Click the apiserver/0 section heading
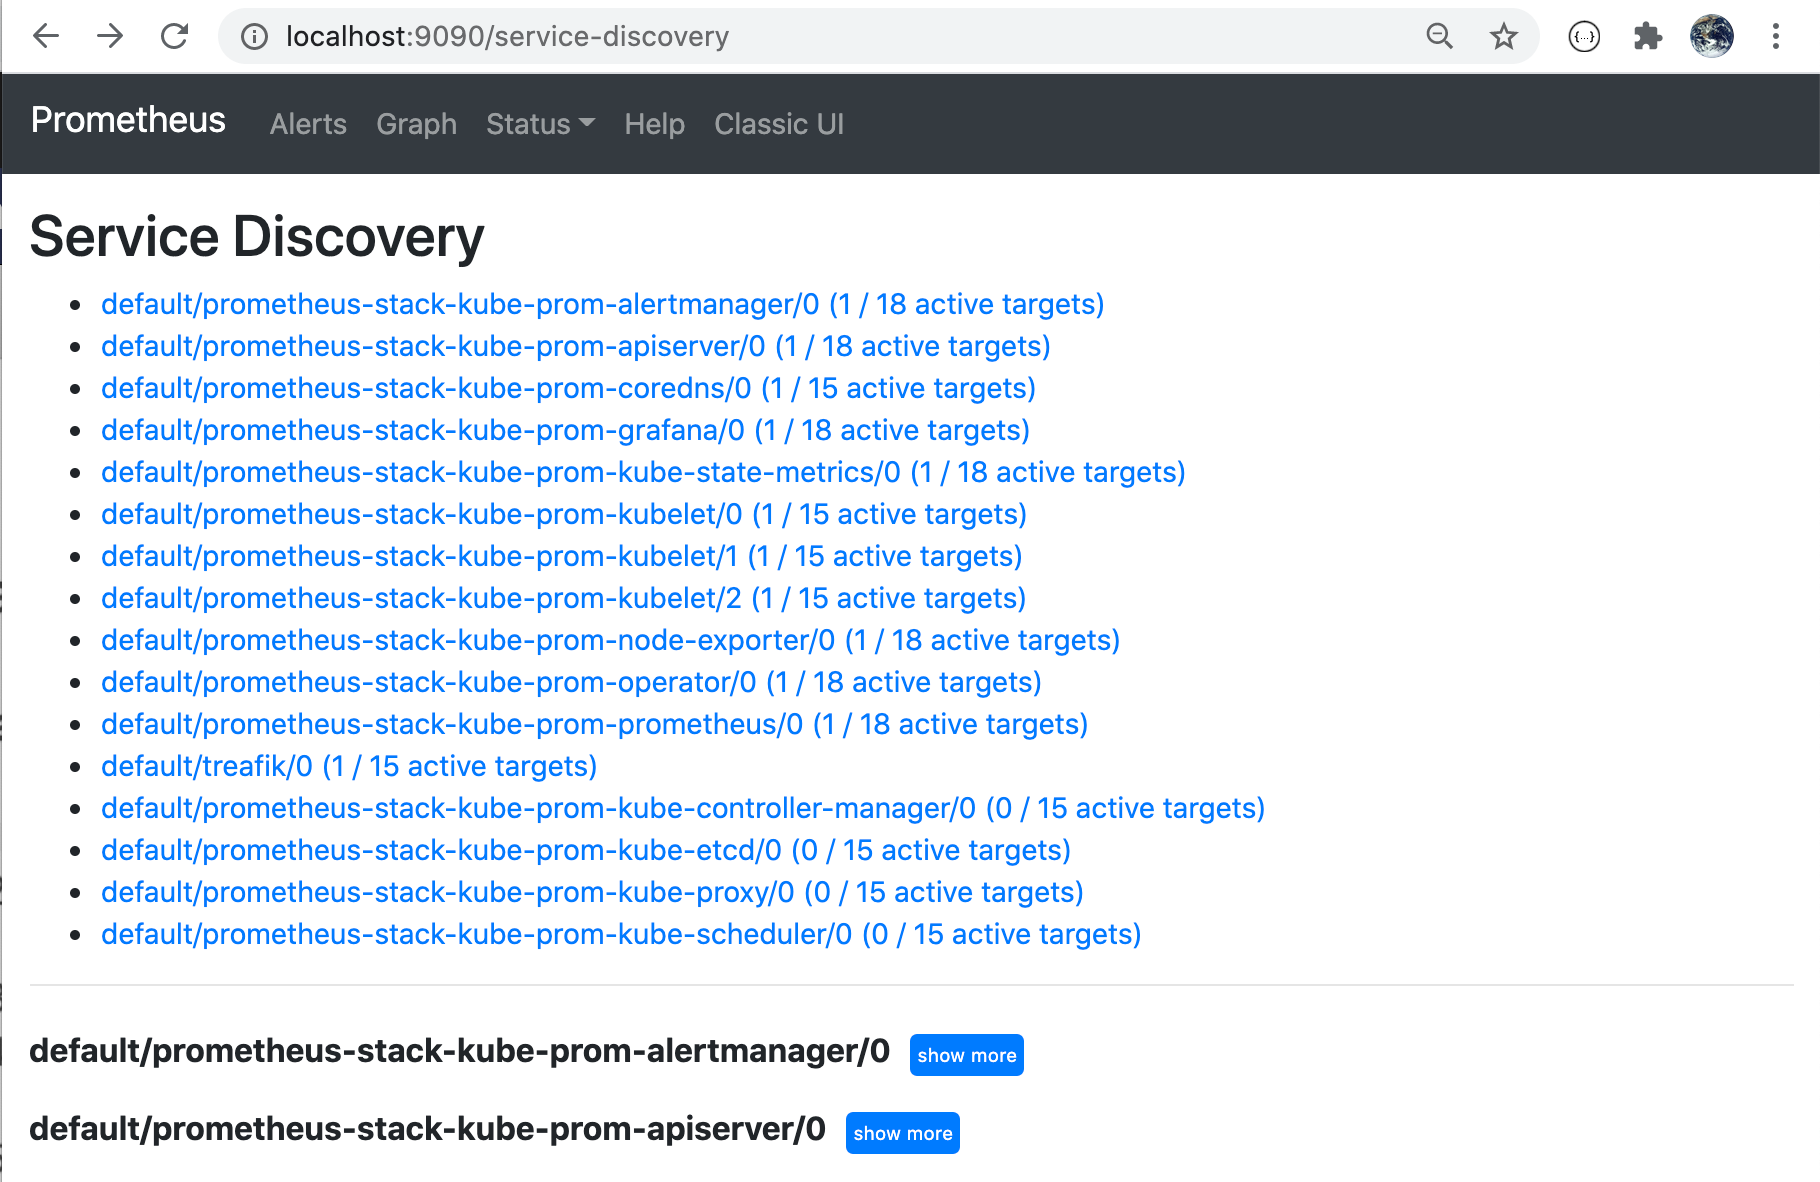The height and width of the screenshot is (1182, 1820). [427, 1130]
